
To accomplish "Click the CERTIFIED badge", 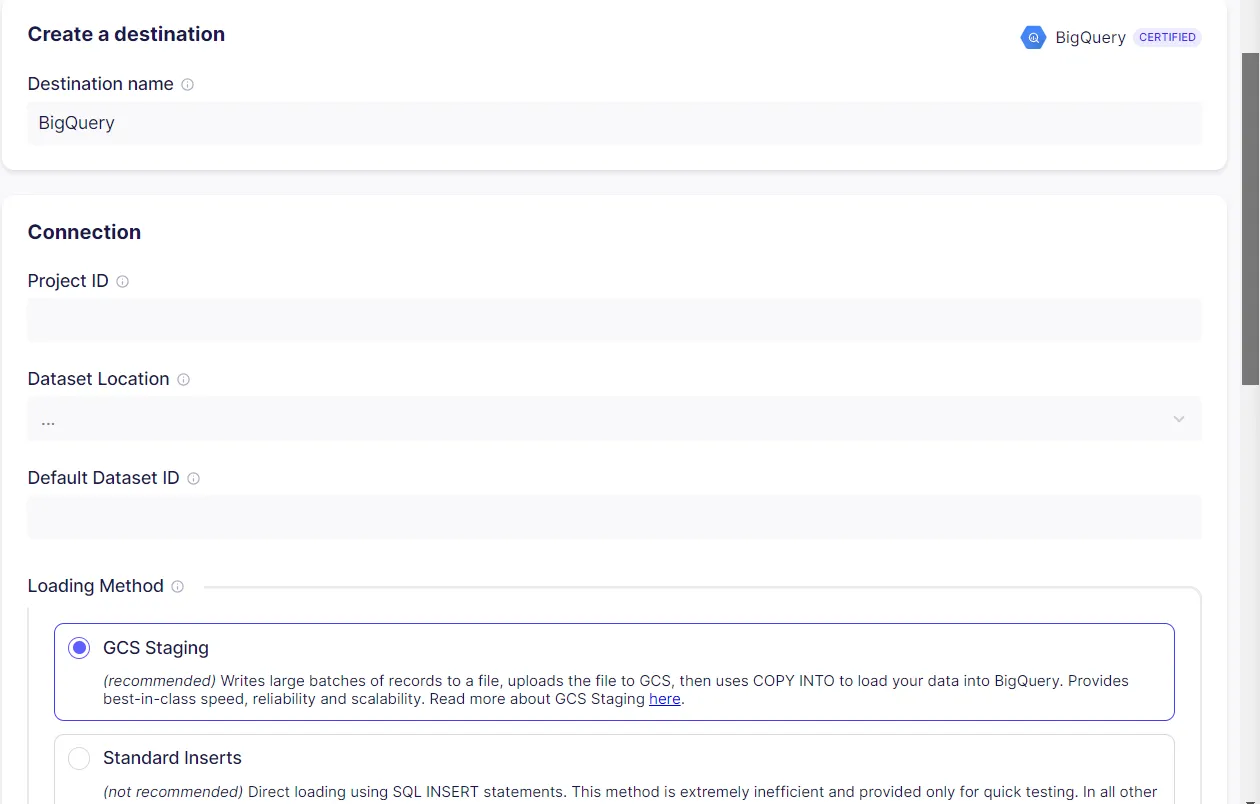I will 1167,38.
